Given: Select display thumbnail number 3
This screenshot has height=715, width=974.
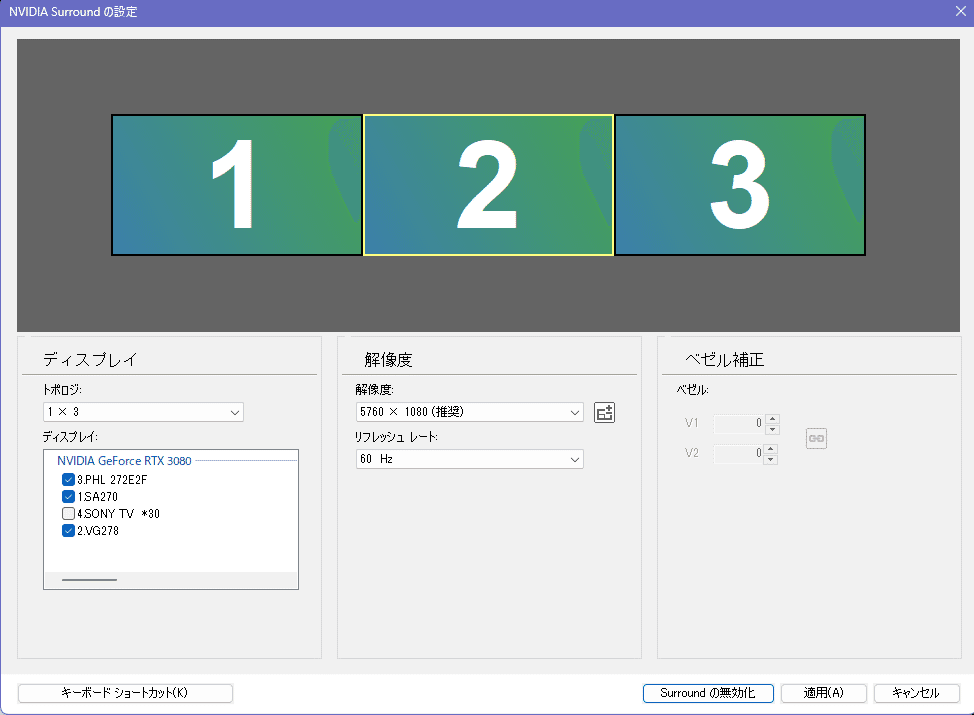Looking at the screenshot, I should point(740,184).
